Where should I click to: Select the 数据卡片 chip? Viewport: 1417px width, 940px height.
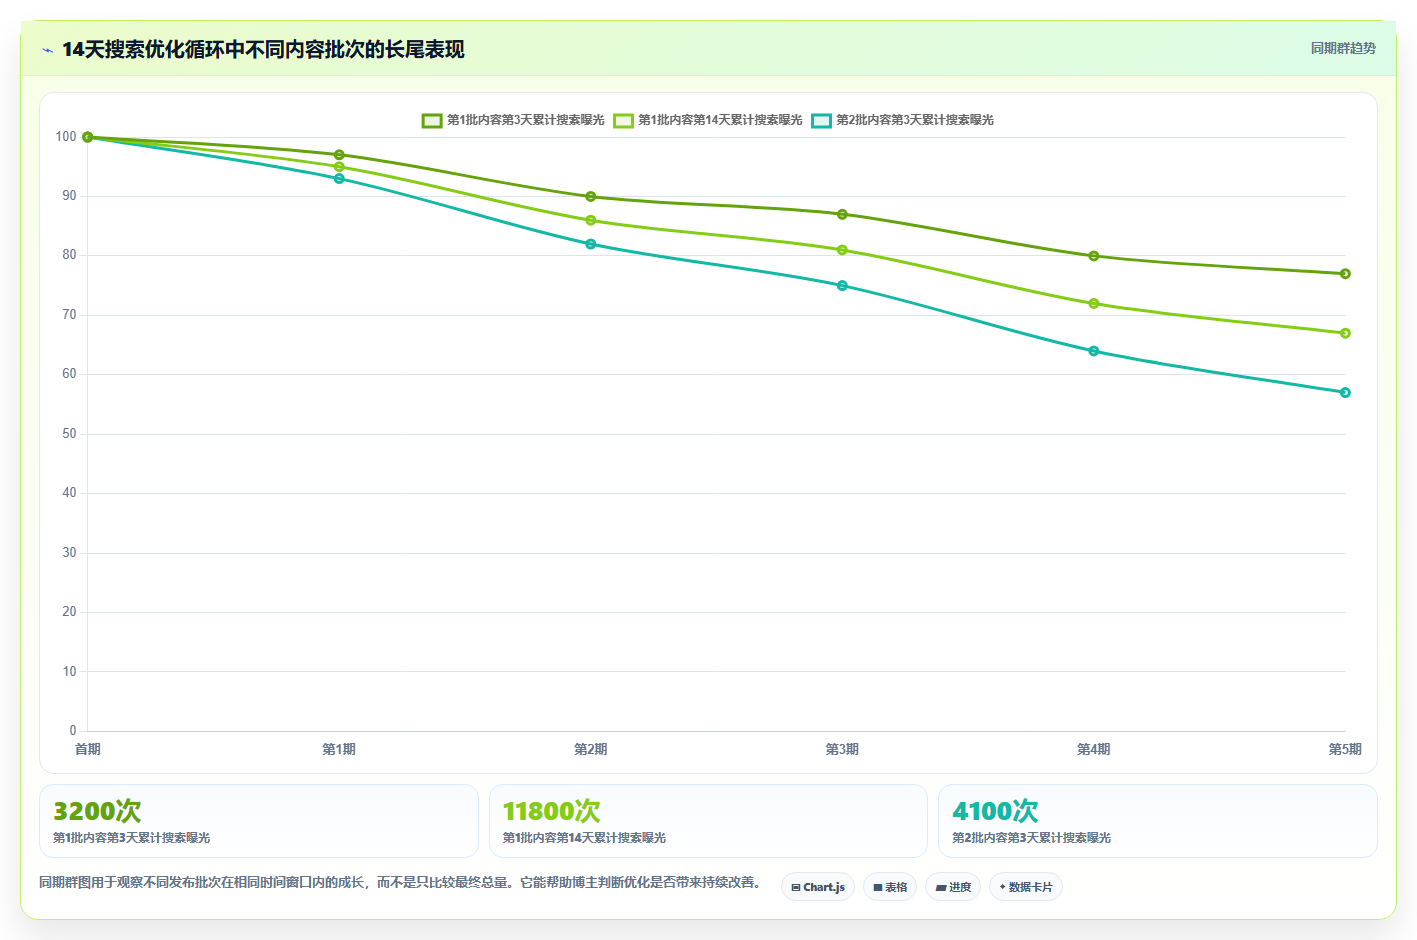[x=1026, y=887]
